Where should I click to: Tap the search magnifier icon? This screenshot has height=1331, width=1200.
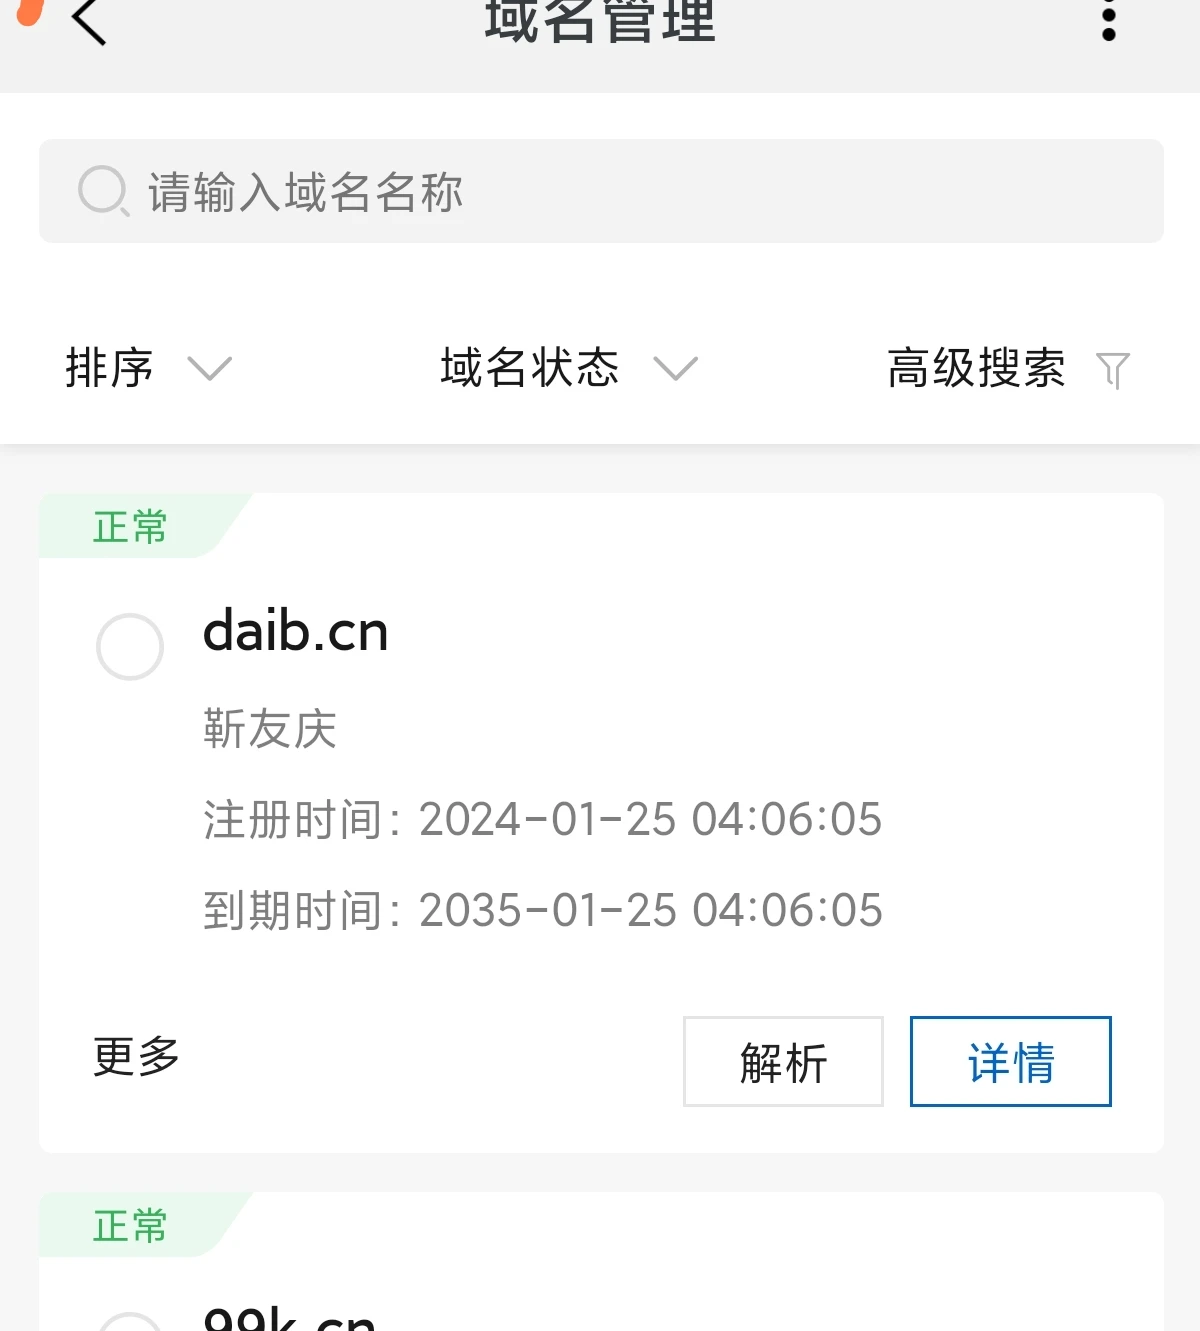[102, 190]
